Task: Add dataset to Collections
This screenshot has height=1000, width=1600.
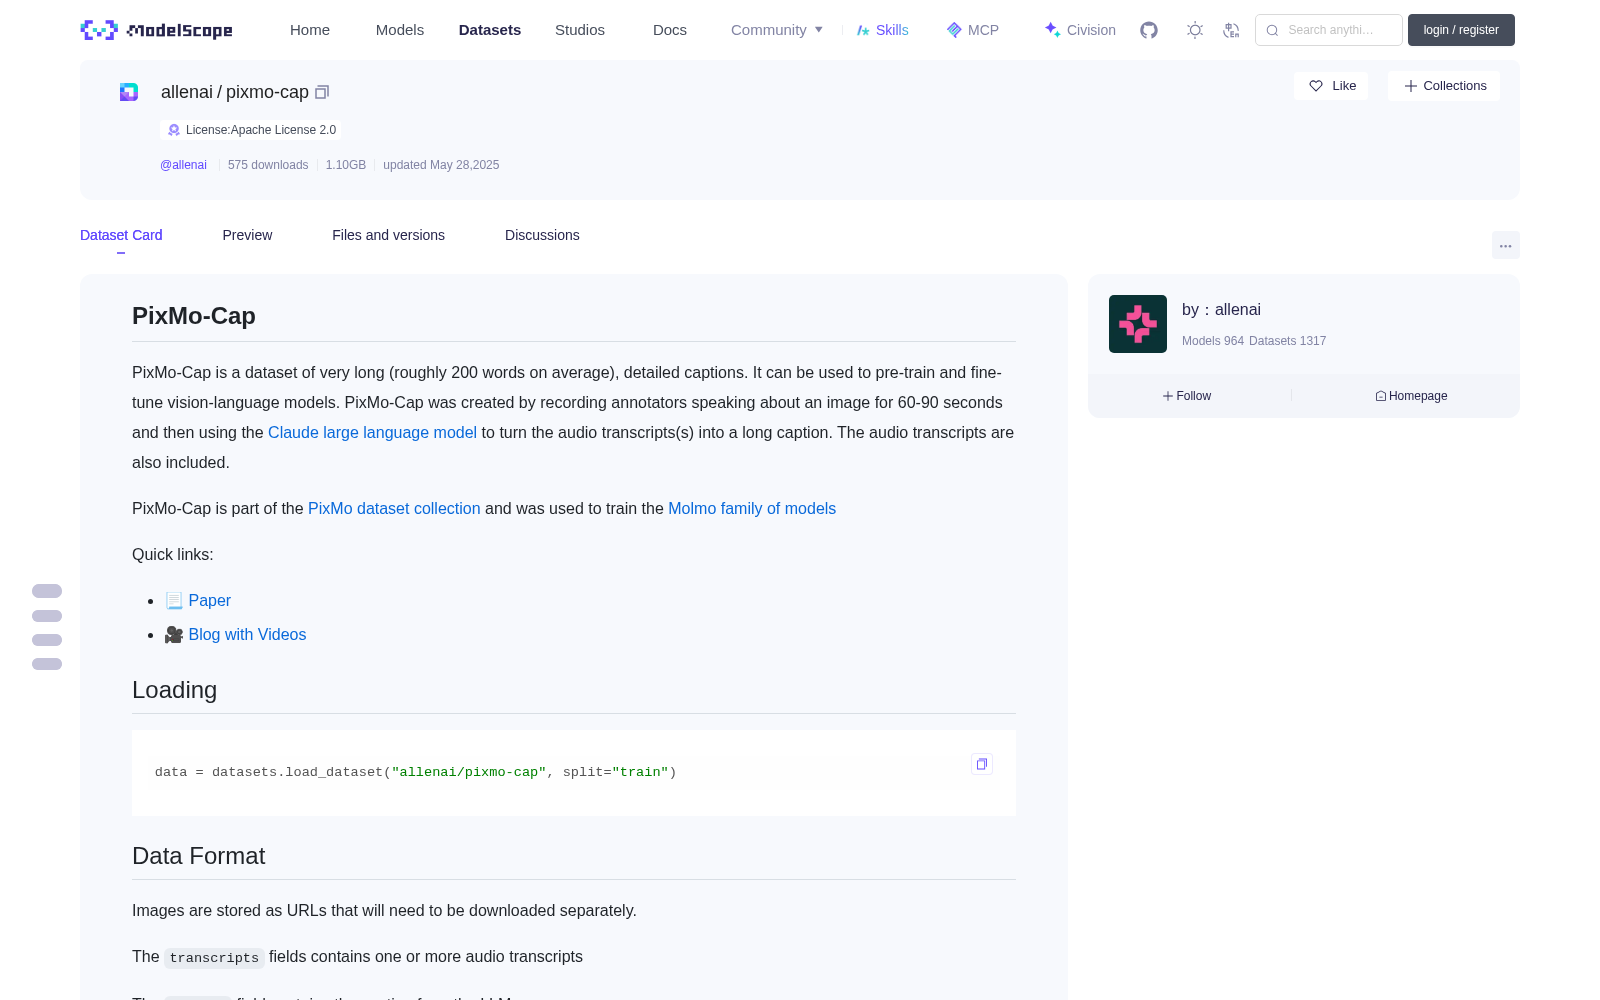Action: click(1444, 86)
